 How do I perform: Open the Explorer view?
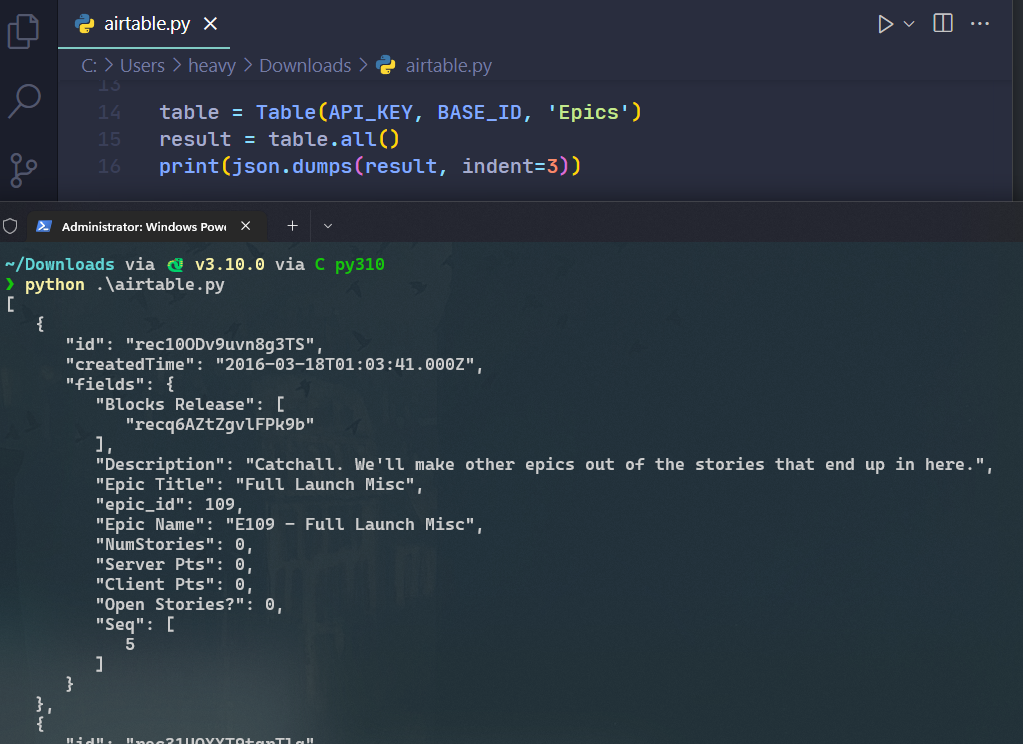point(27,31)
